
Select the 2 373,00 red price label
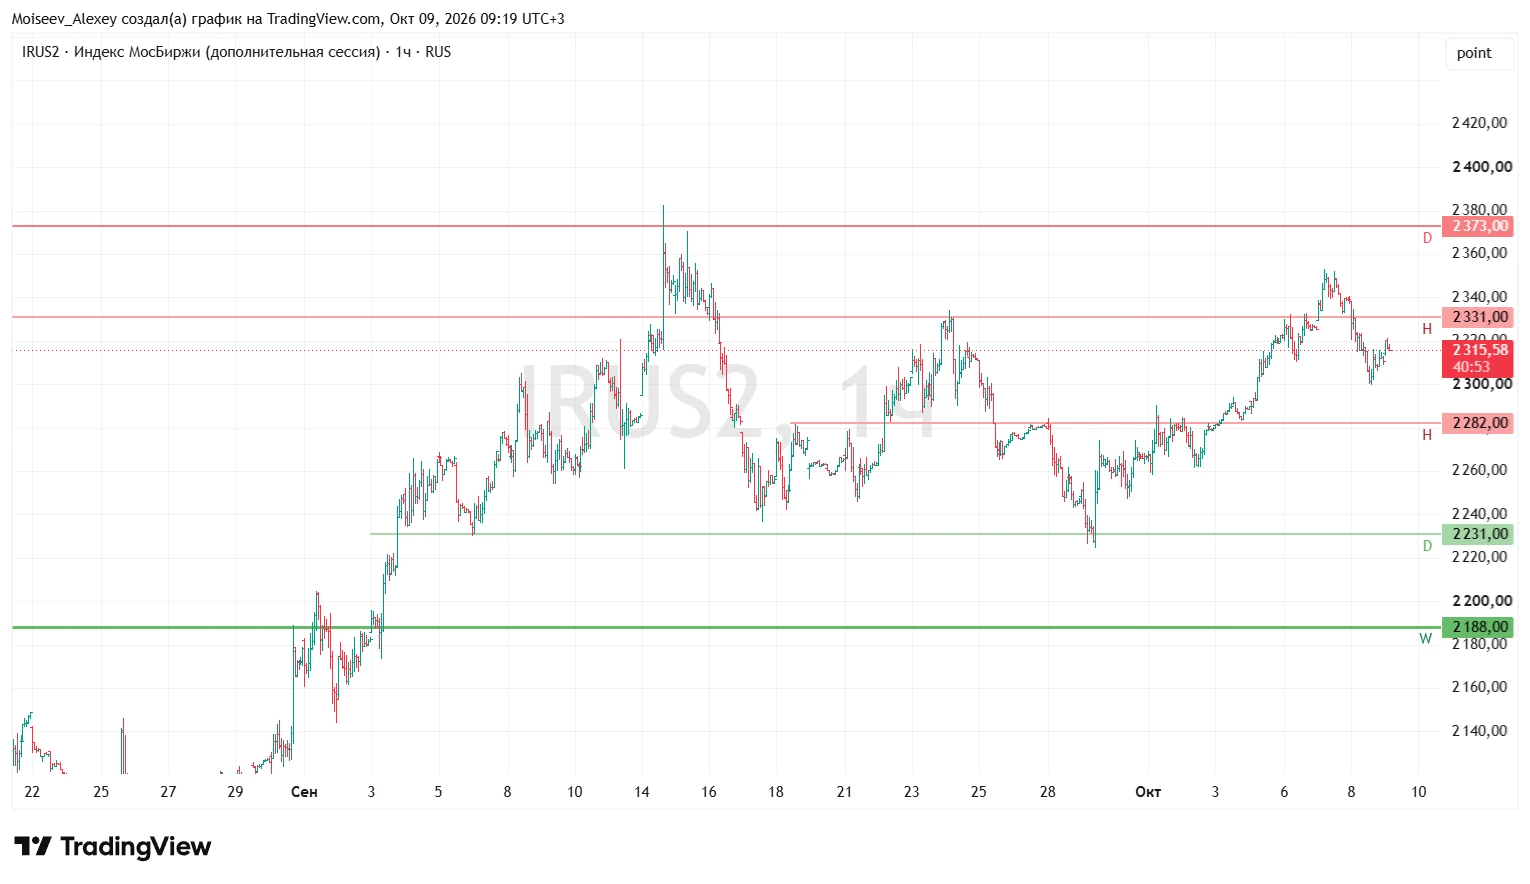point(1478,226)
